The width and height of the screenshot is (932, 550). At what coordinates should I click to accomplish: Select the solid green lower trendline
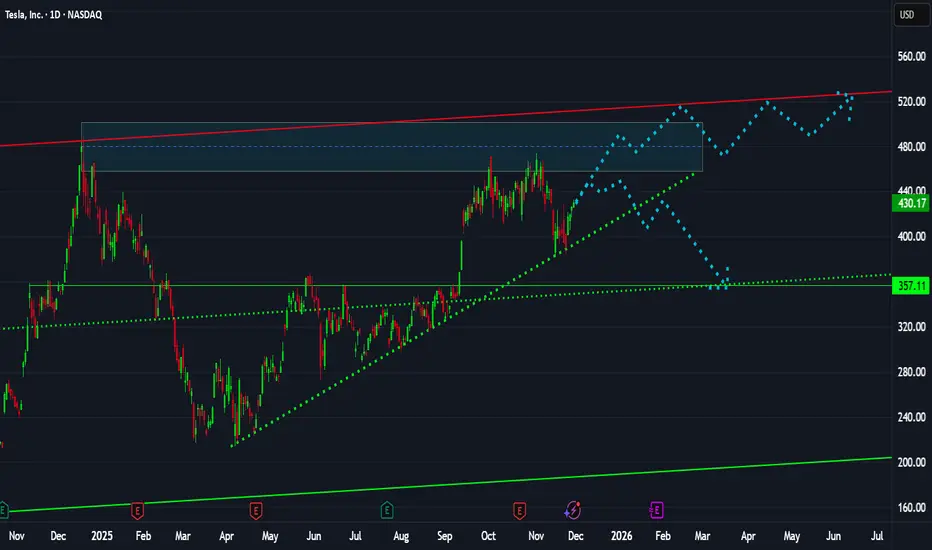446,485
